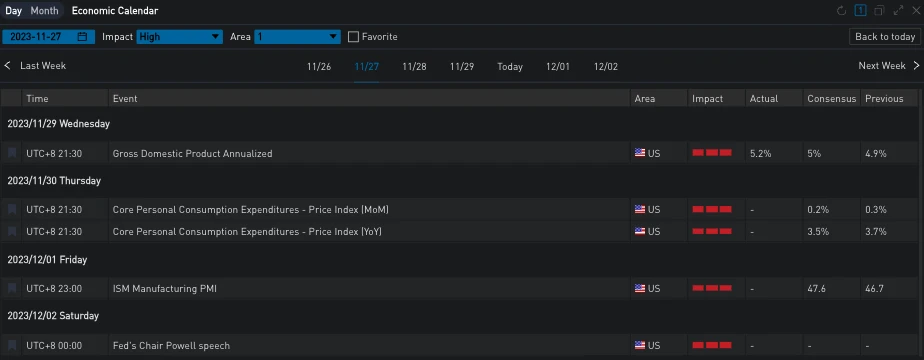Click the pop-out window icon
The height and width of the screenshot is (360, 924).
879,11
